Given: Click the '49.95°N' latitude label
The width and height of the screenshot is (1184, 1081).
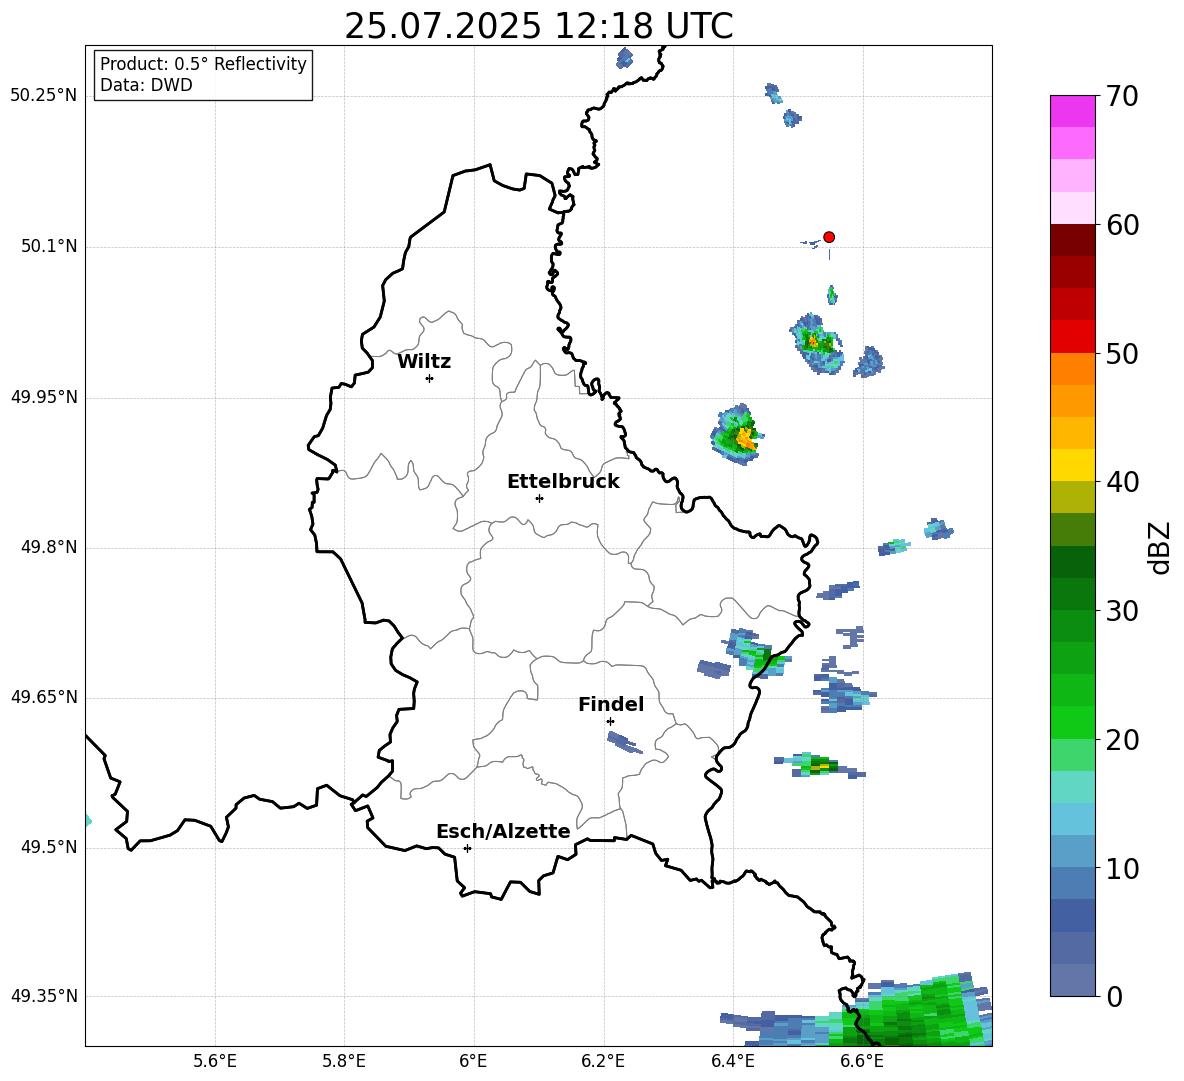Looking at the screenshot, I should pyautogui.click(x=44, y=397).
